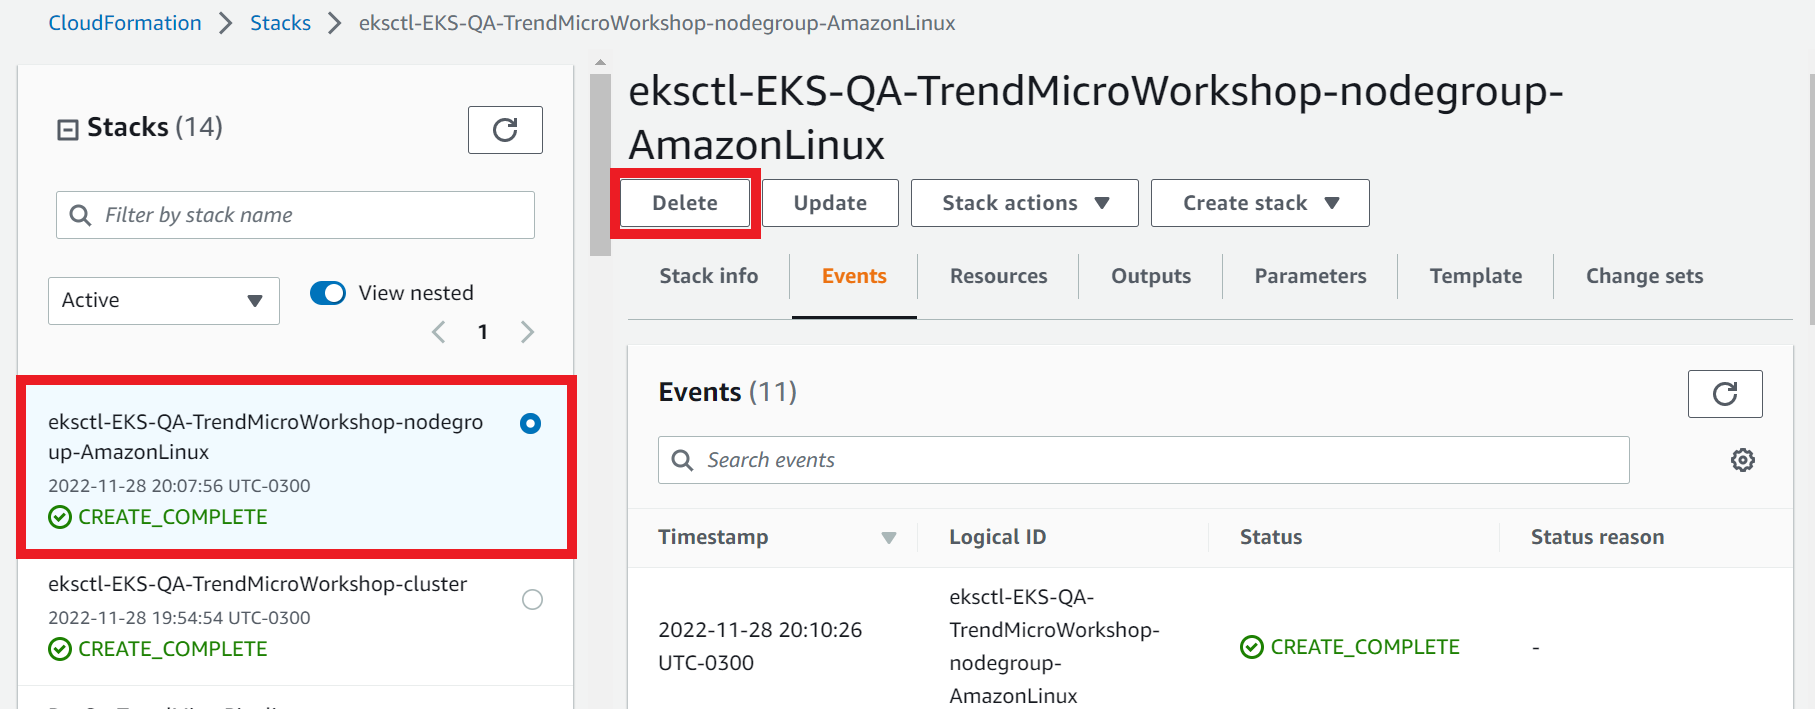Go to next page of stacks
The height and width of the screenshot is (709, 1815).
[x=528, y=332]
